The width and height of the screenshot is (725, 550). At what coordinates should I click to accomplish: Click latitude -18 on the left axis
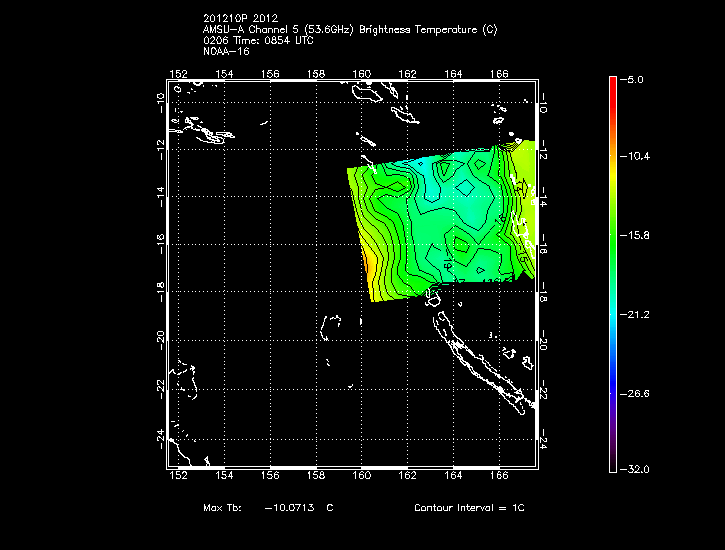point(160,292)
